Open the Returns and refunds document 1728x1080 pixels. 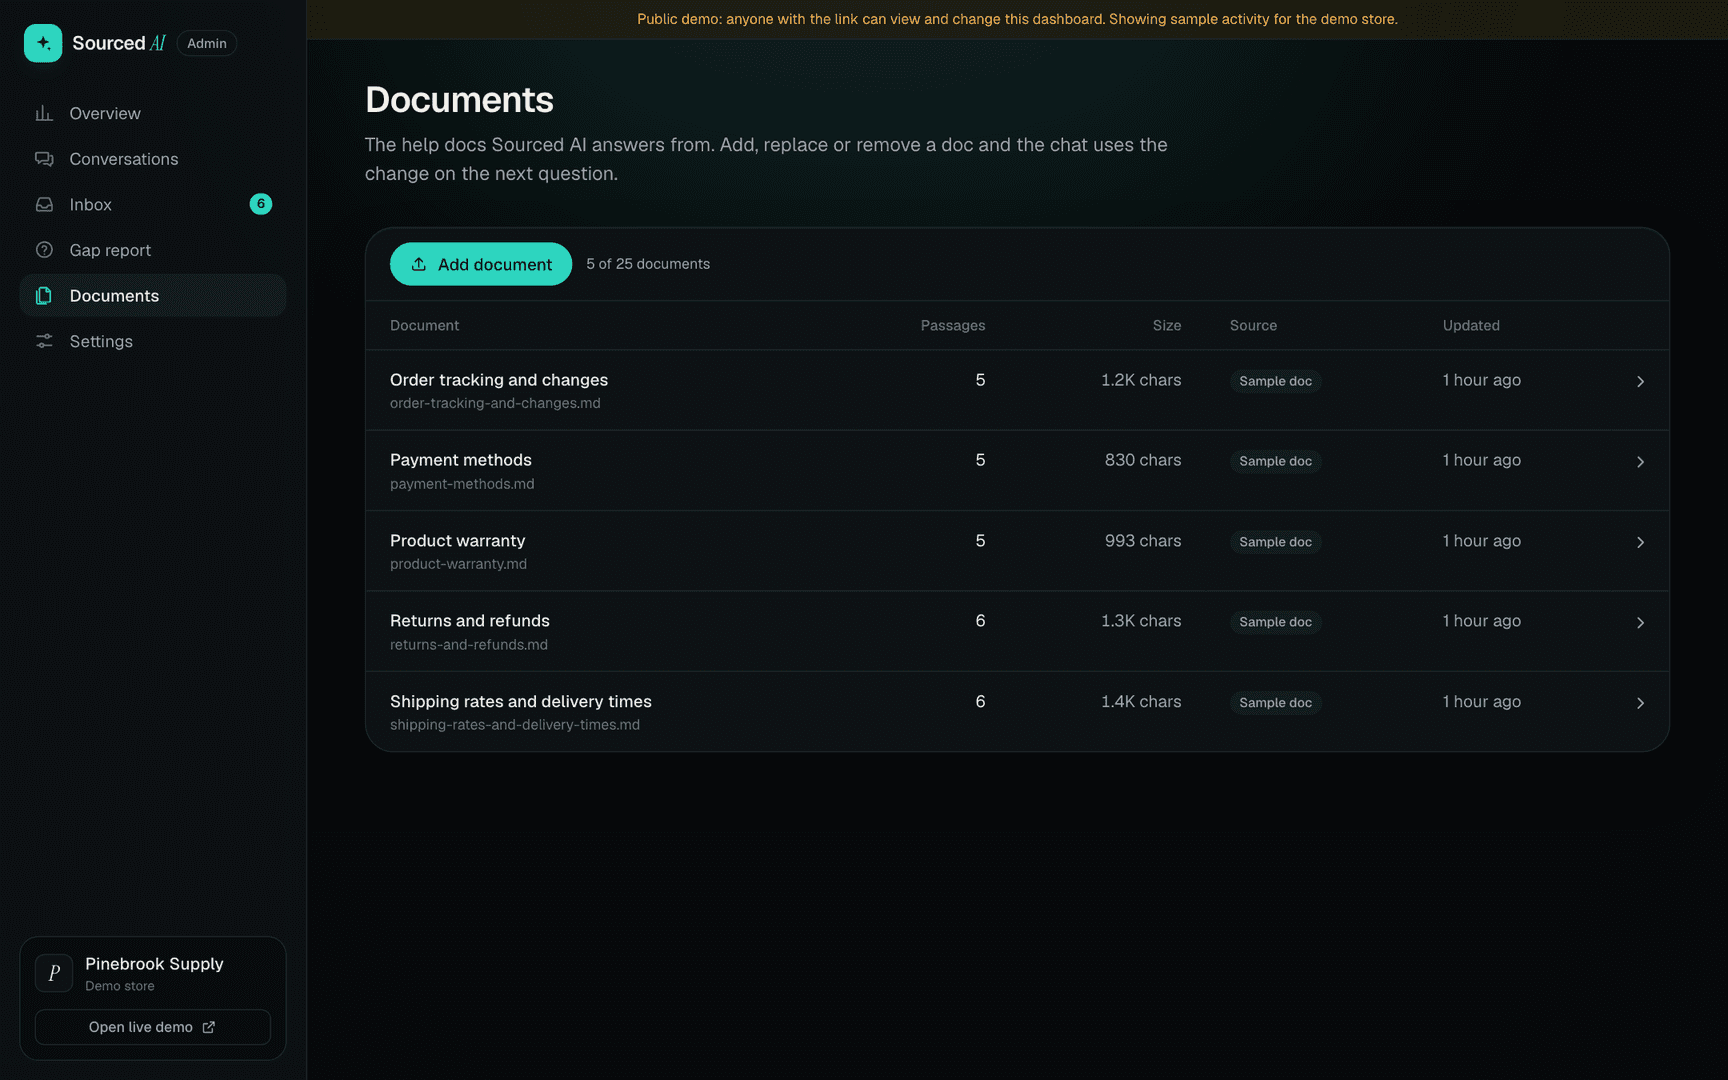(x=470, y=621)
